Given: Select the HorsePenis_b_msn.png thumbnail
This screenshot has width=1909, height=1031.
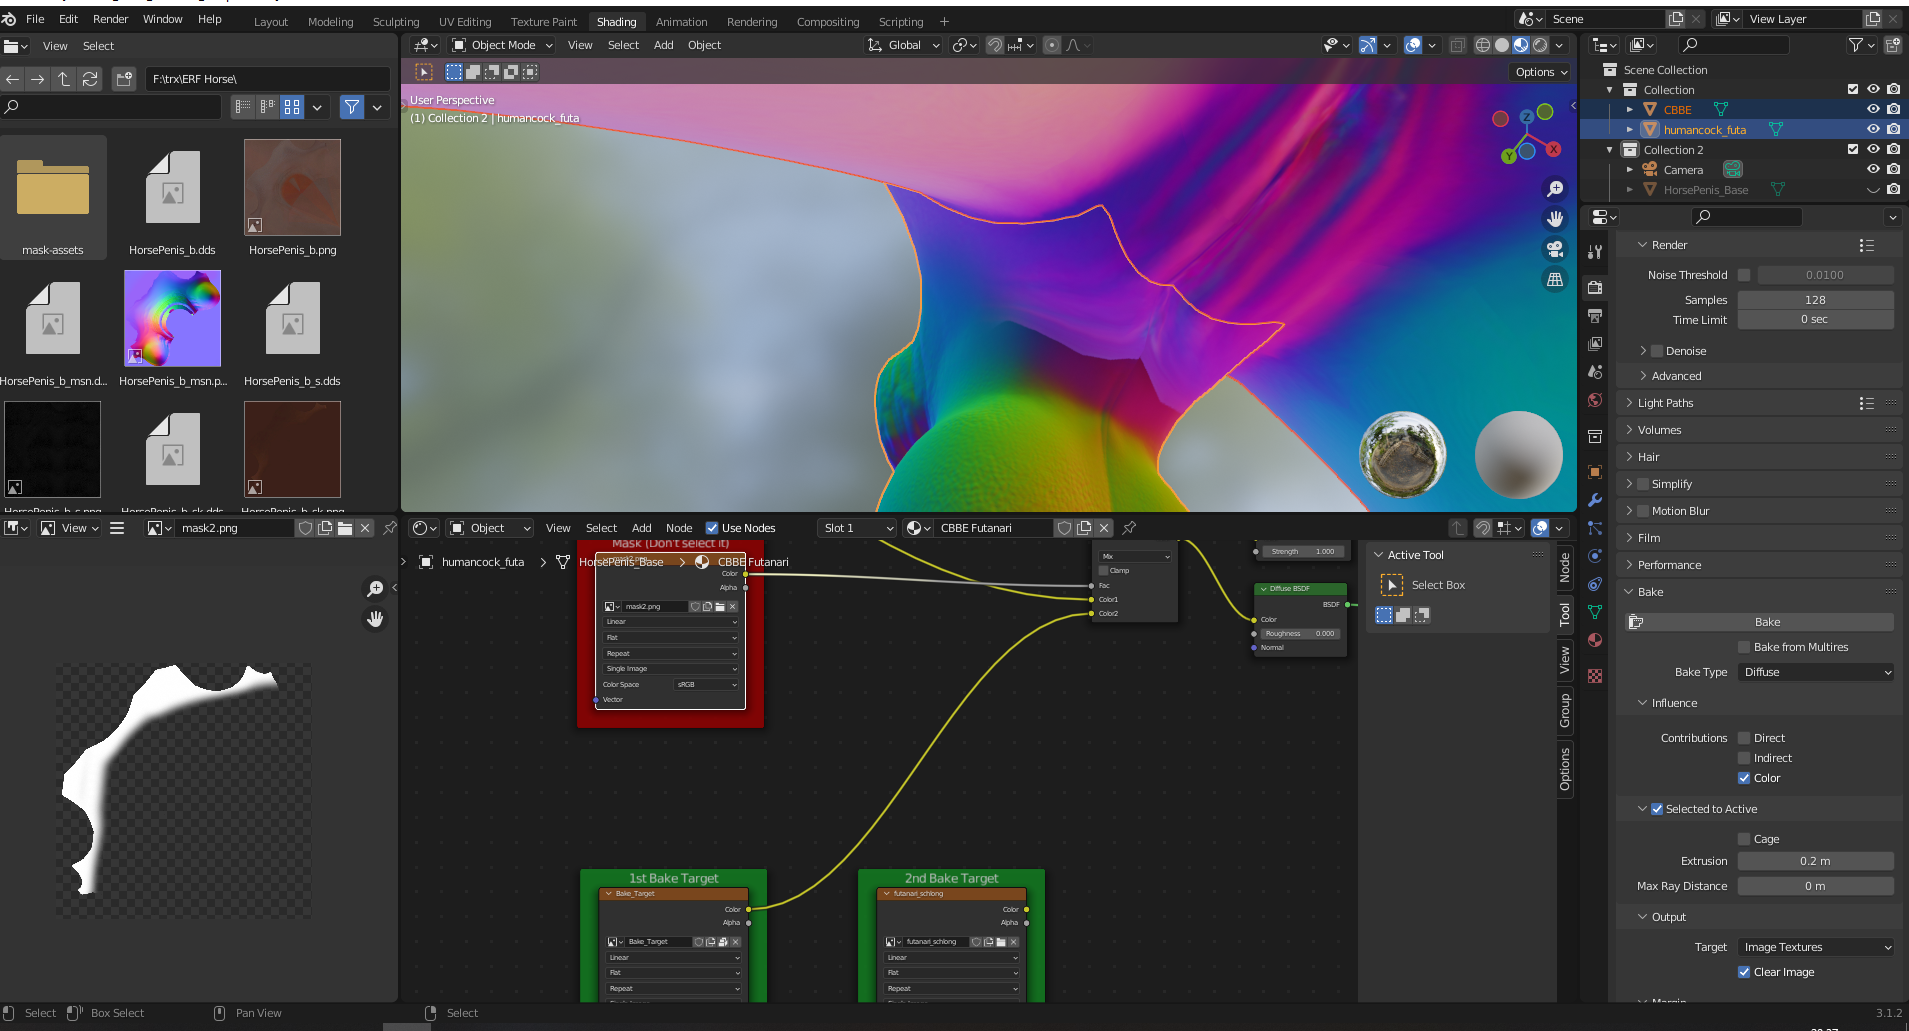Looking at the screenshot, I should click(x=172, y=319).
